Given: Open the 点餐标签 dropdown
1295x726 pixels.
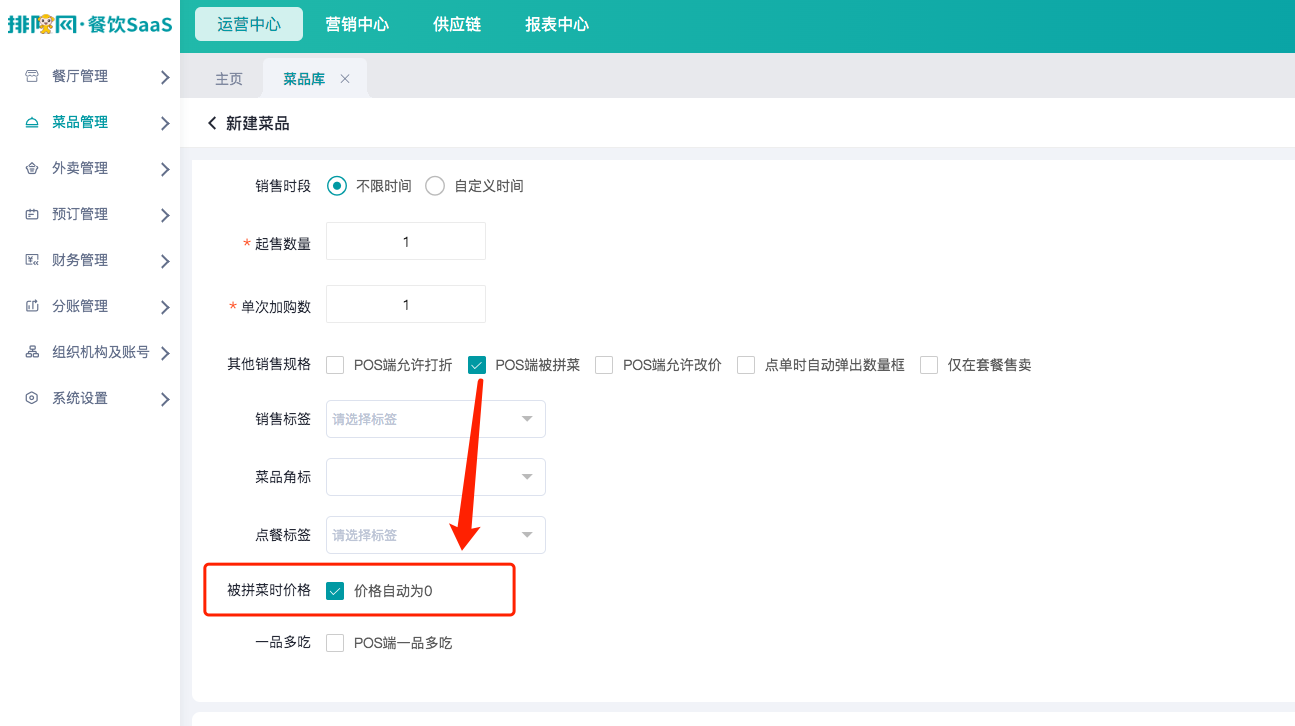Looking at the screenshot, I should click(x=436, y=535).
